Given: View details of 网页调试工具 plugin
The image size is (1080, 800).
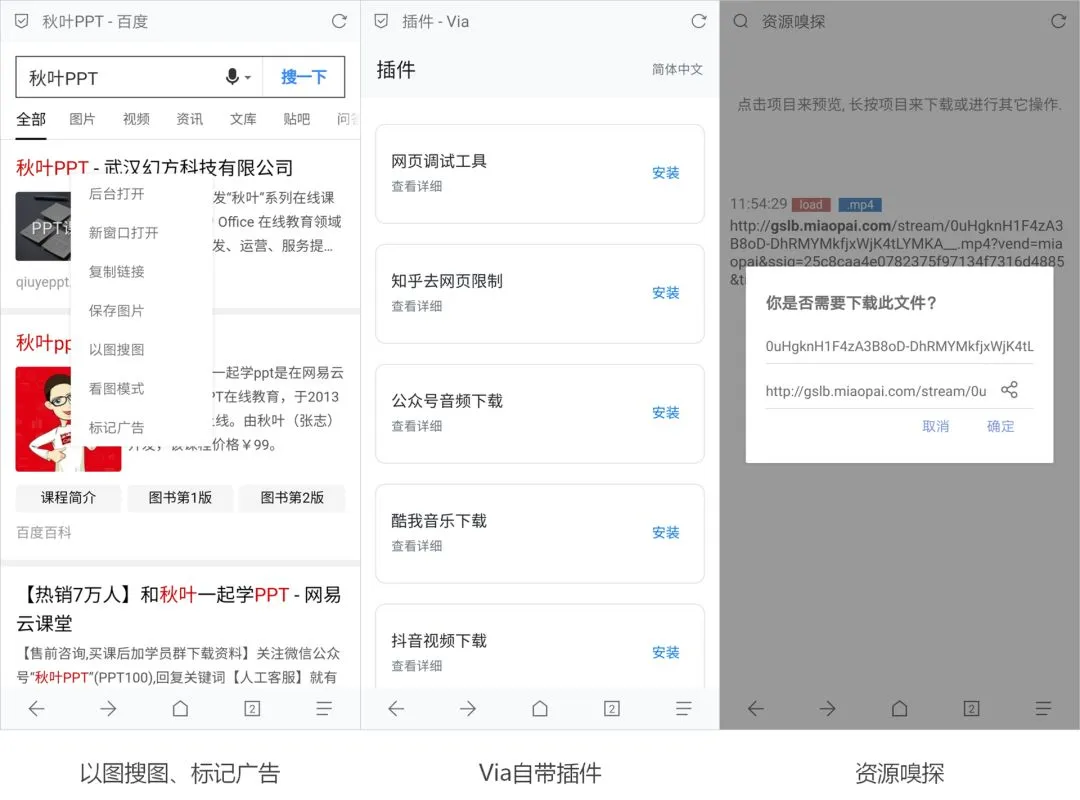Looking at the screenshot, I should (417, 186).
